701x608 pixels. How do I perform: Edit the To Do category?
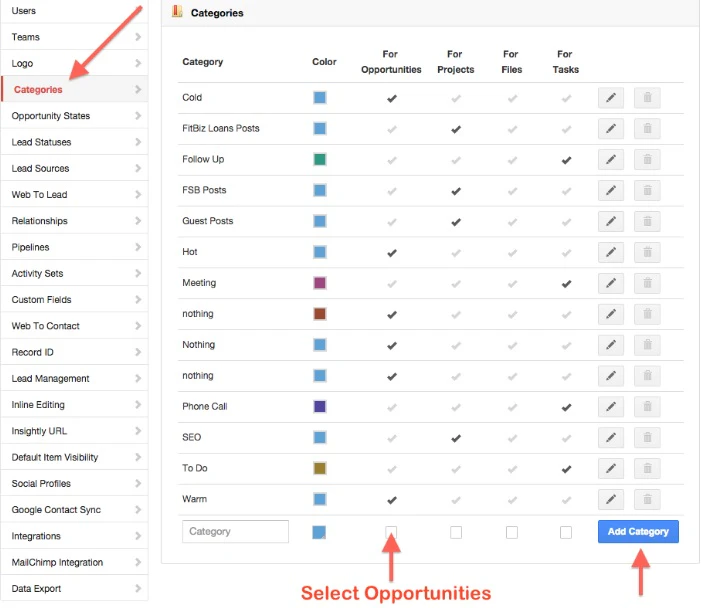(x=611, y=469)
